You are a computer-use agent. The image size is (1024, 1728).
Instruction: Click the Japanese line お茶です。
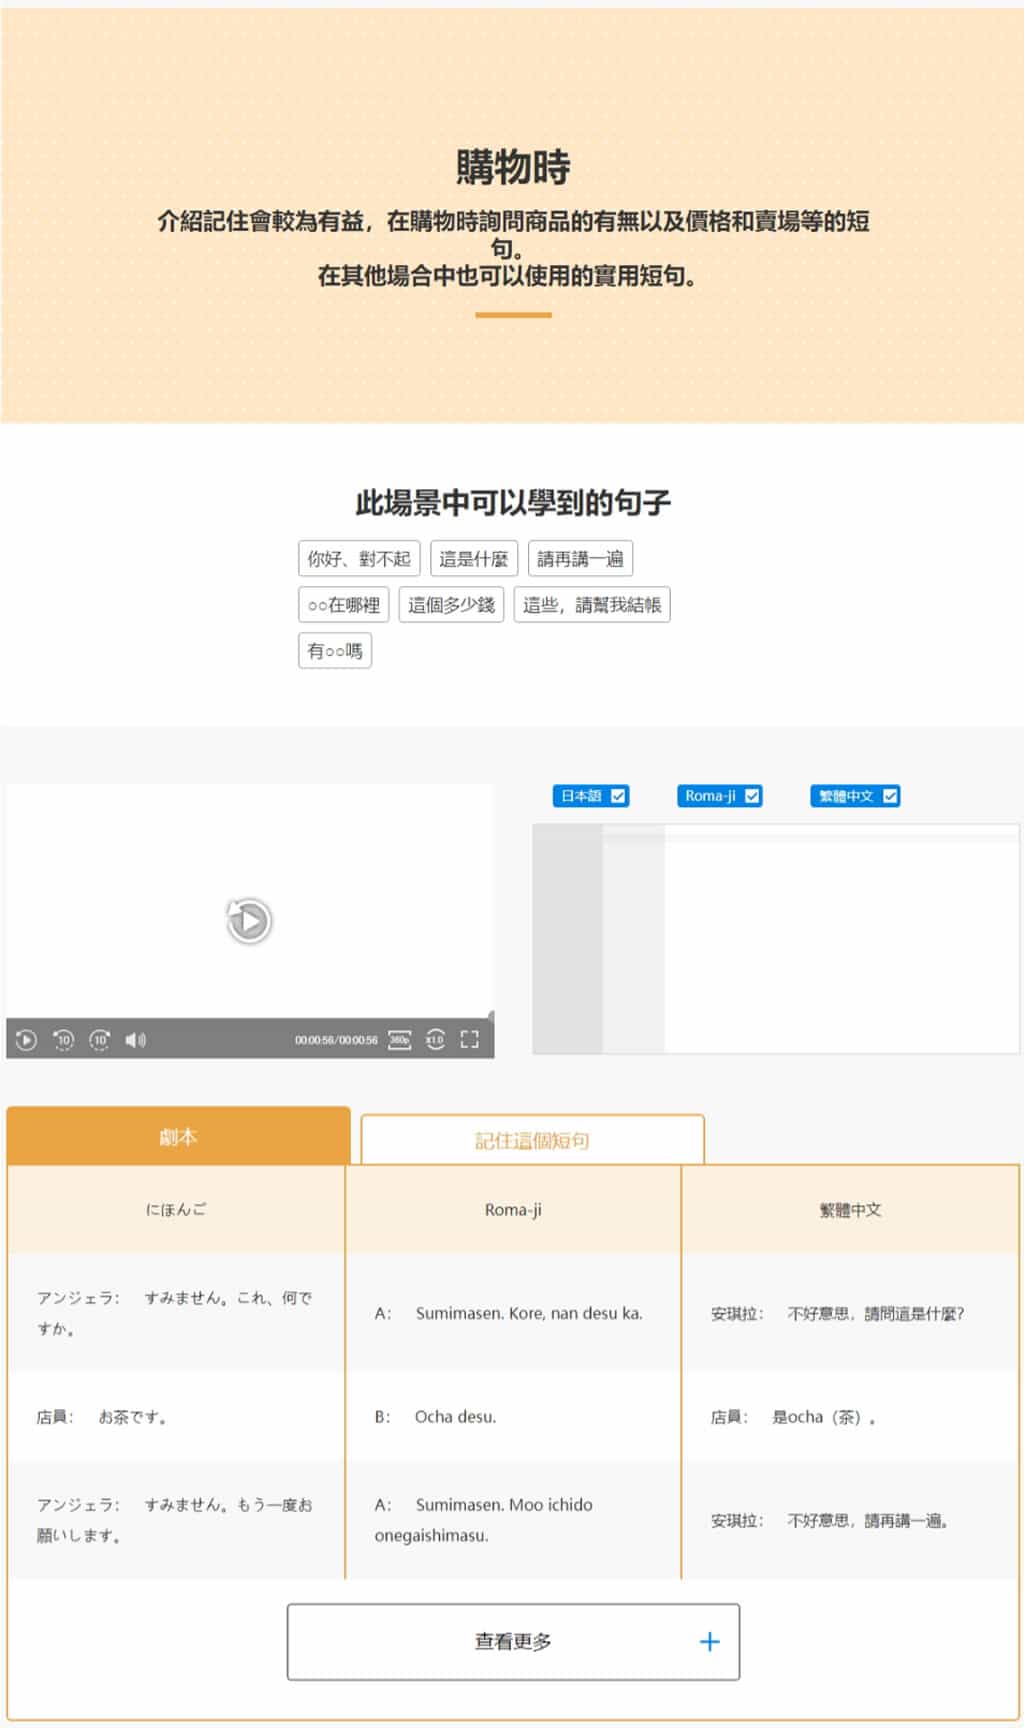[132, 1417]
